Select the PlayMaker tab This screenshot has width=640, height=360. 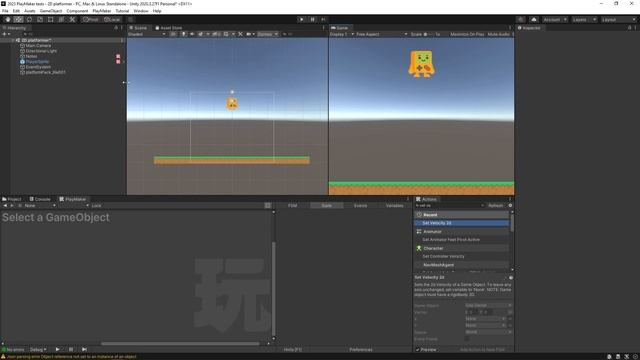(x=73, y=199)
